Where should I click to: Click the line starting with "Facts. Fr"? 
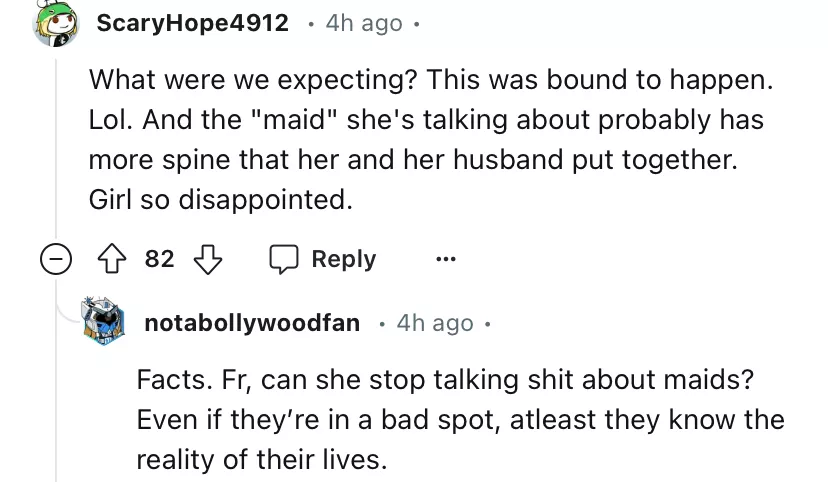pyautogui.click(x=441, y=381)
